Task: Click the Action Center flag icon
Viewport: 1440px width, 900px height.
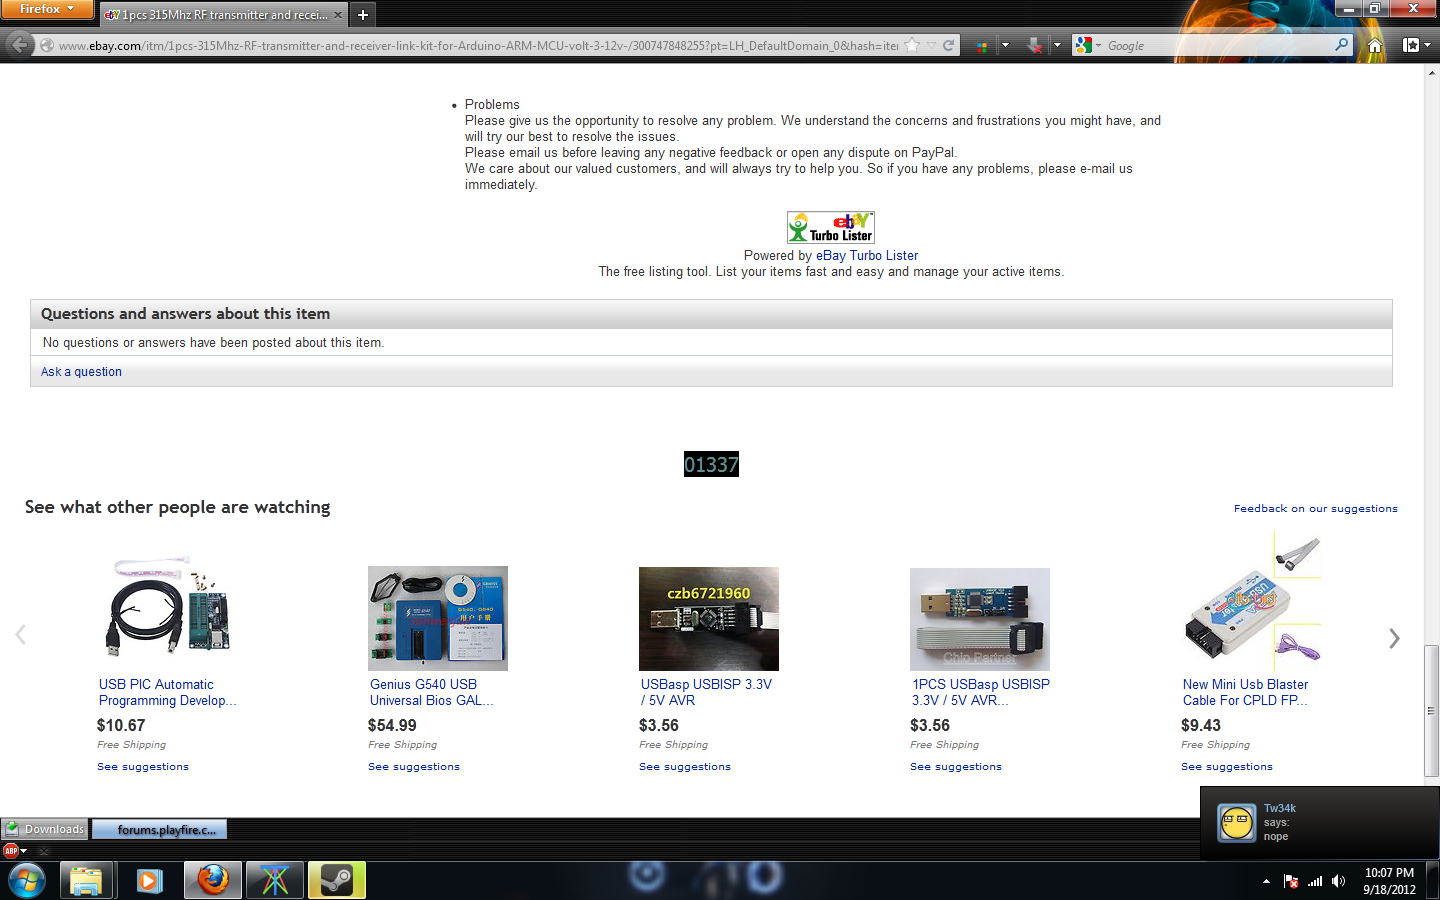Action: point(1291,881)
